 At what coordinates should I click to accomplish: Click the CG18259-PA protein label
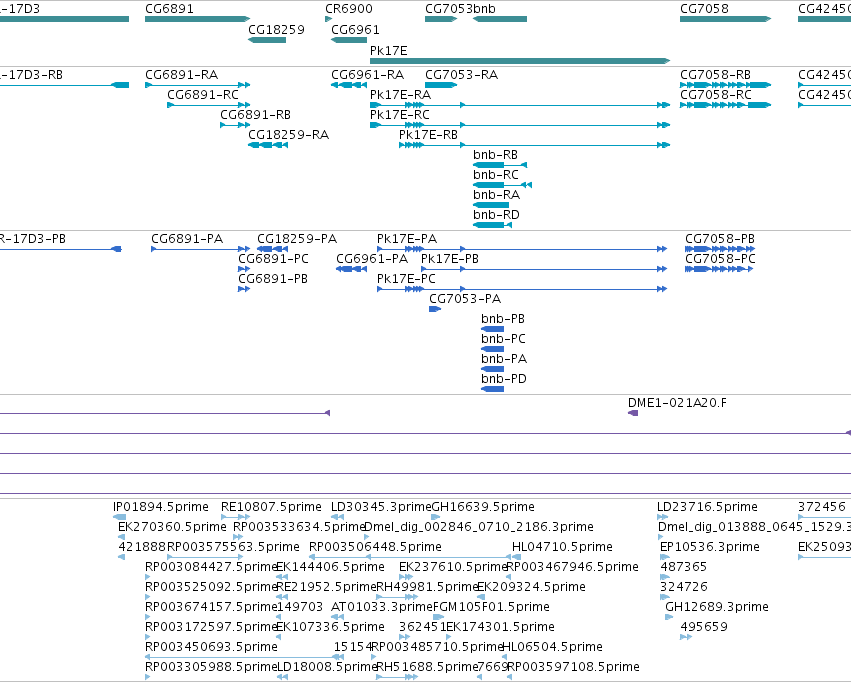click(x=297, y=239)
